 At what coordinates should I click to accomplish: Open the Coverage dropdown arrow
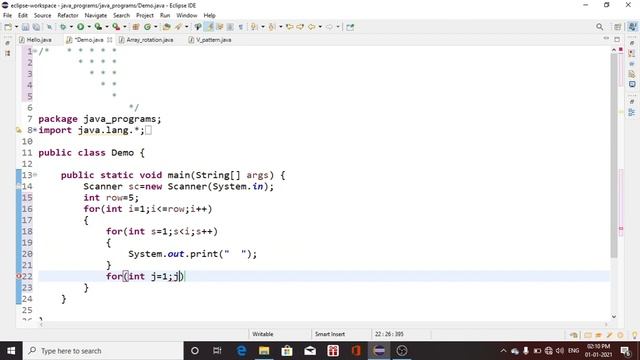[107, 27]
